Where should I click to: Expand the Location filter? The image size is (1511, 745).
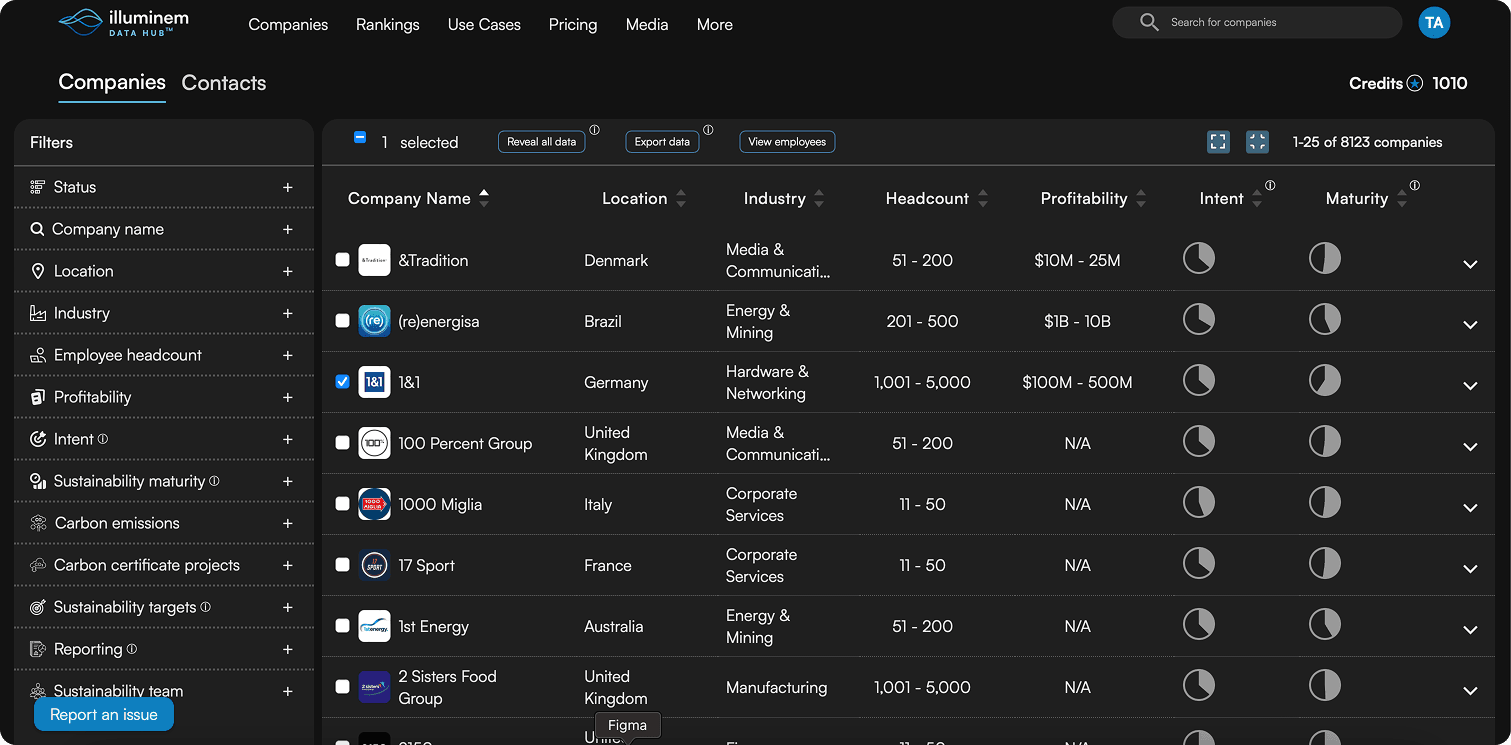(288, 271)
